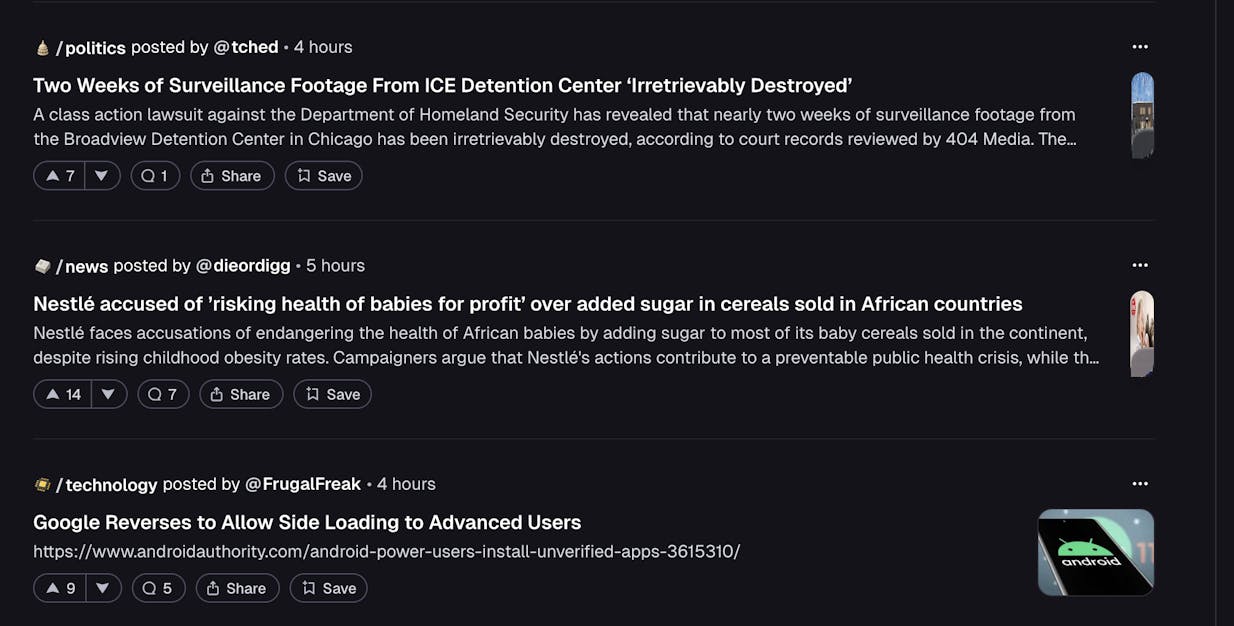Open more options for the technology post

pyautogui.click(x=1140, y=484)
